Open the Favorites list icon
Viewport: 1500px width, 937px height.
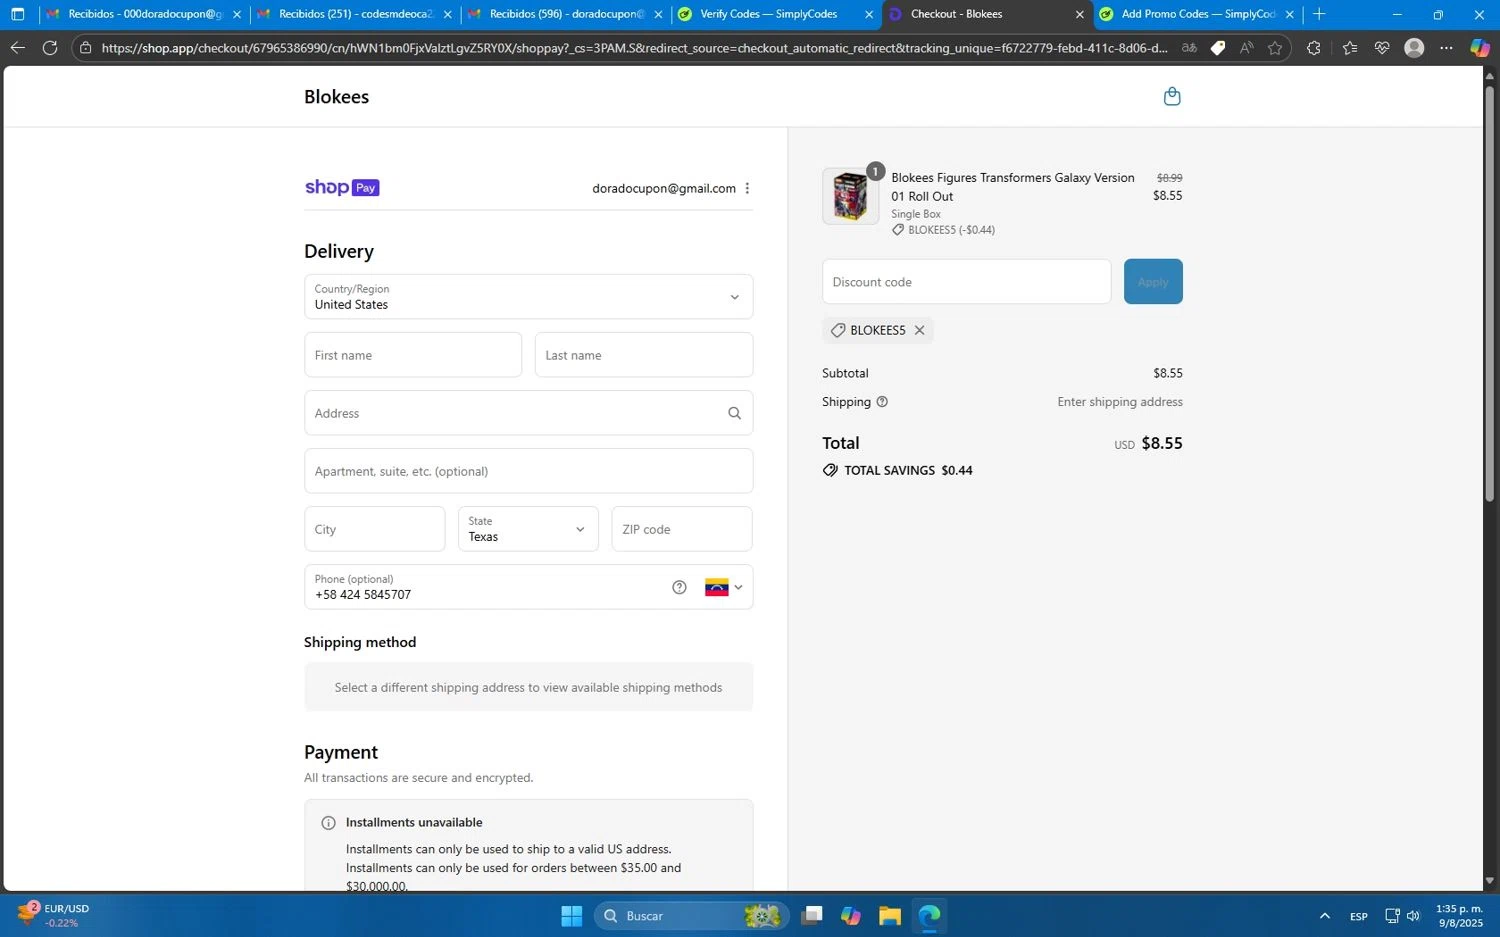[1349, 48]
